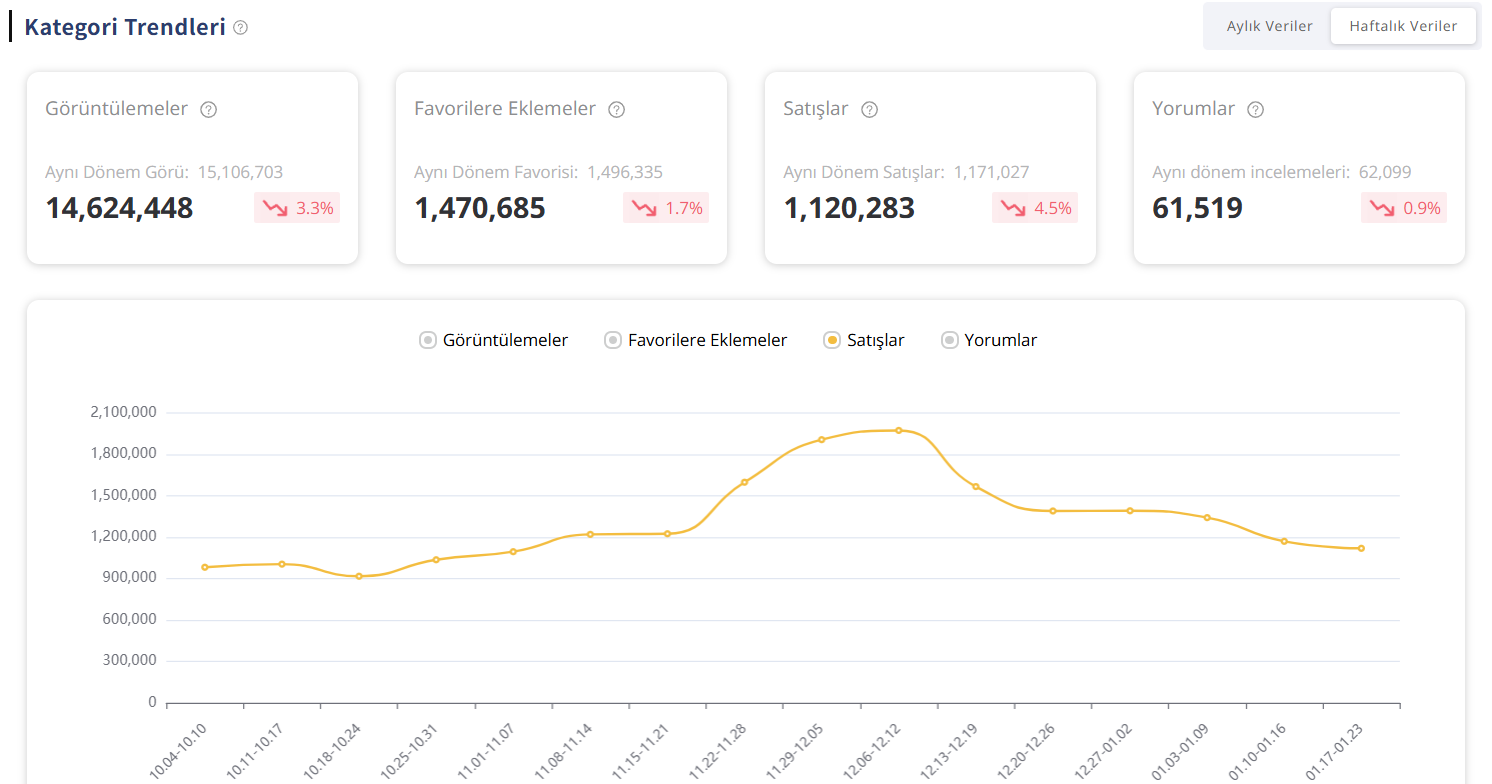
Task: Show the Yorumlar series in chart legend
Action: click(989, 340)
